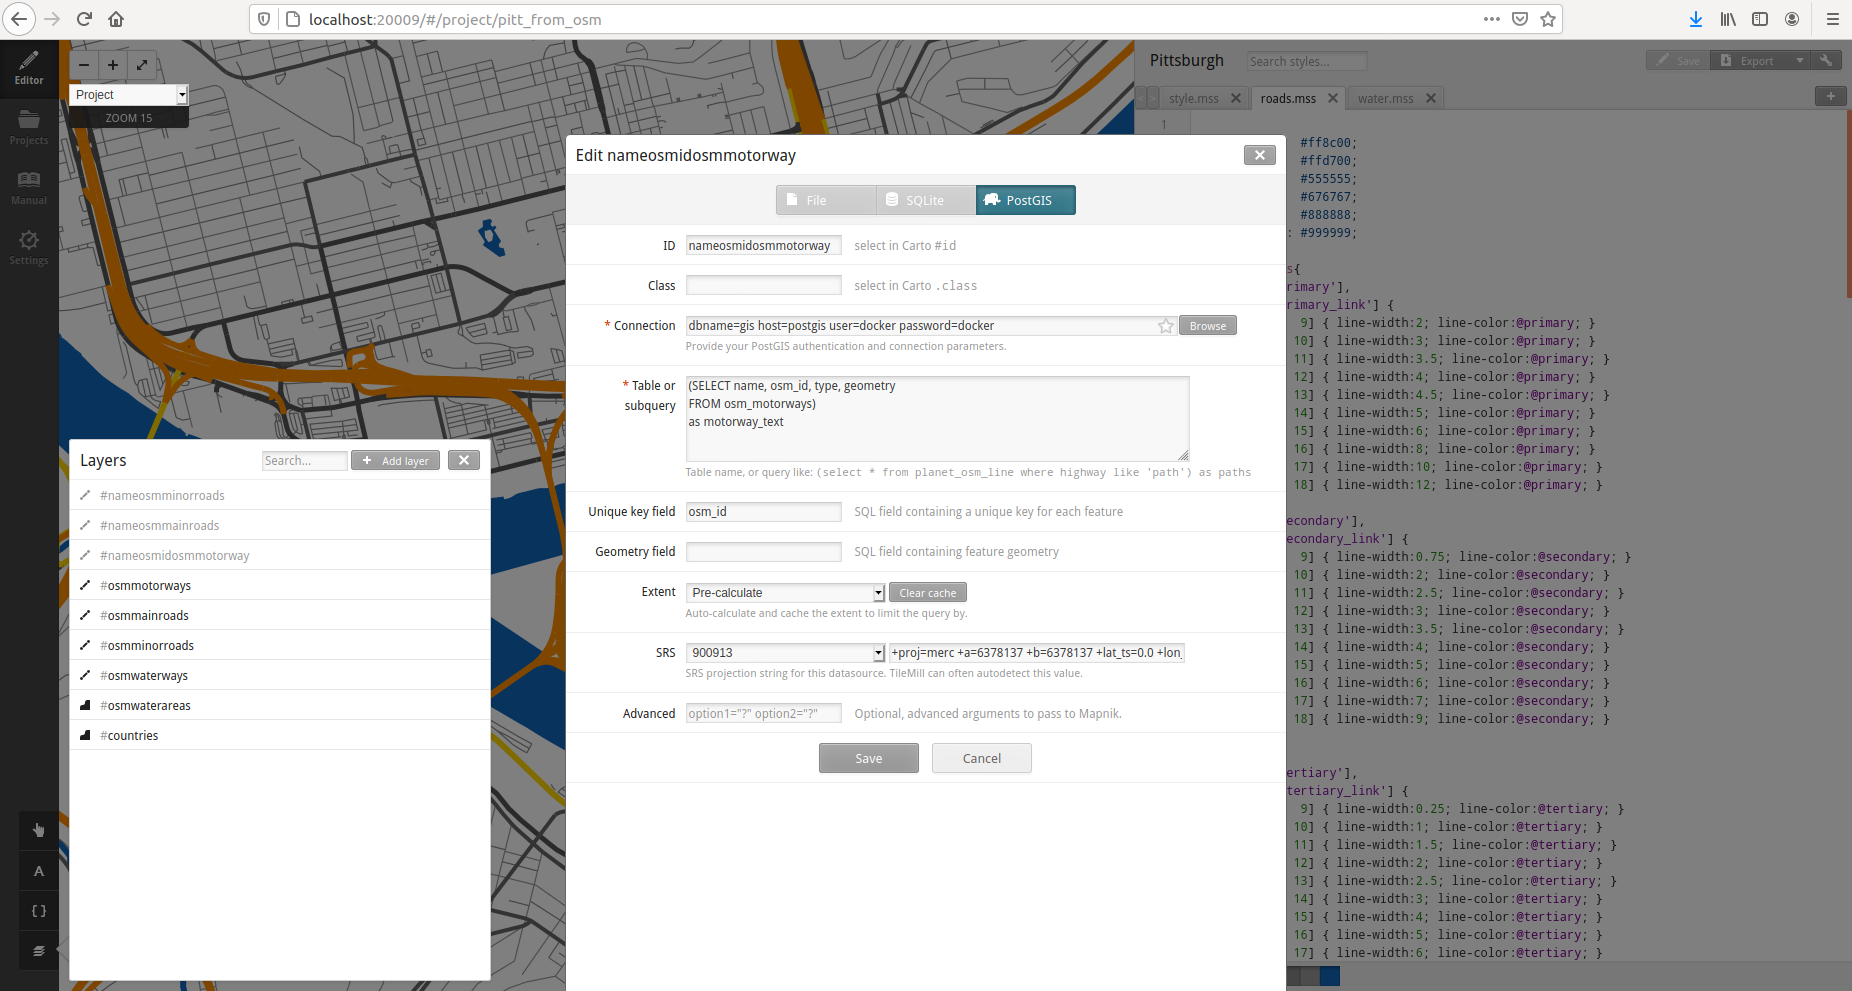Close the Edit nameosmidosmmotorway dialog

pos(1260,155)
